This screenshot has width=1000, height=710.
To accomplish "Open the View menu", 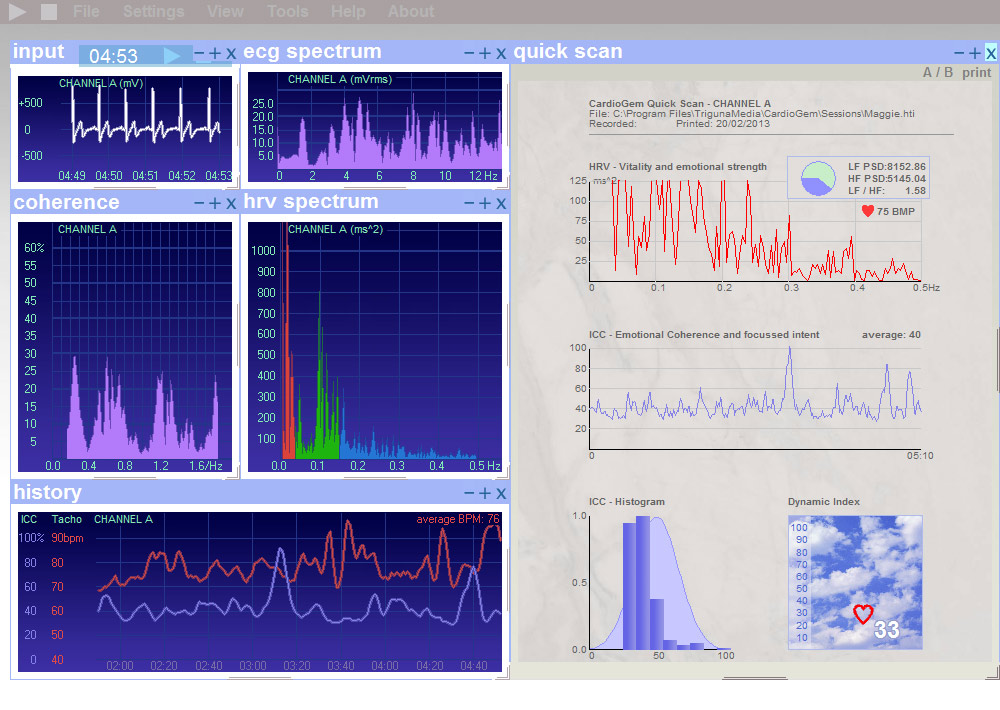I will [x=225, y=11].
